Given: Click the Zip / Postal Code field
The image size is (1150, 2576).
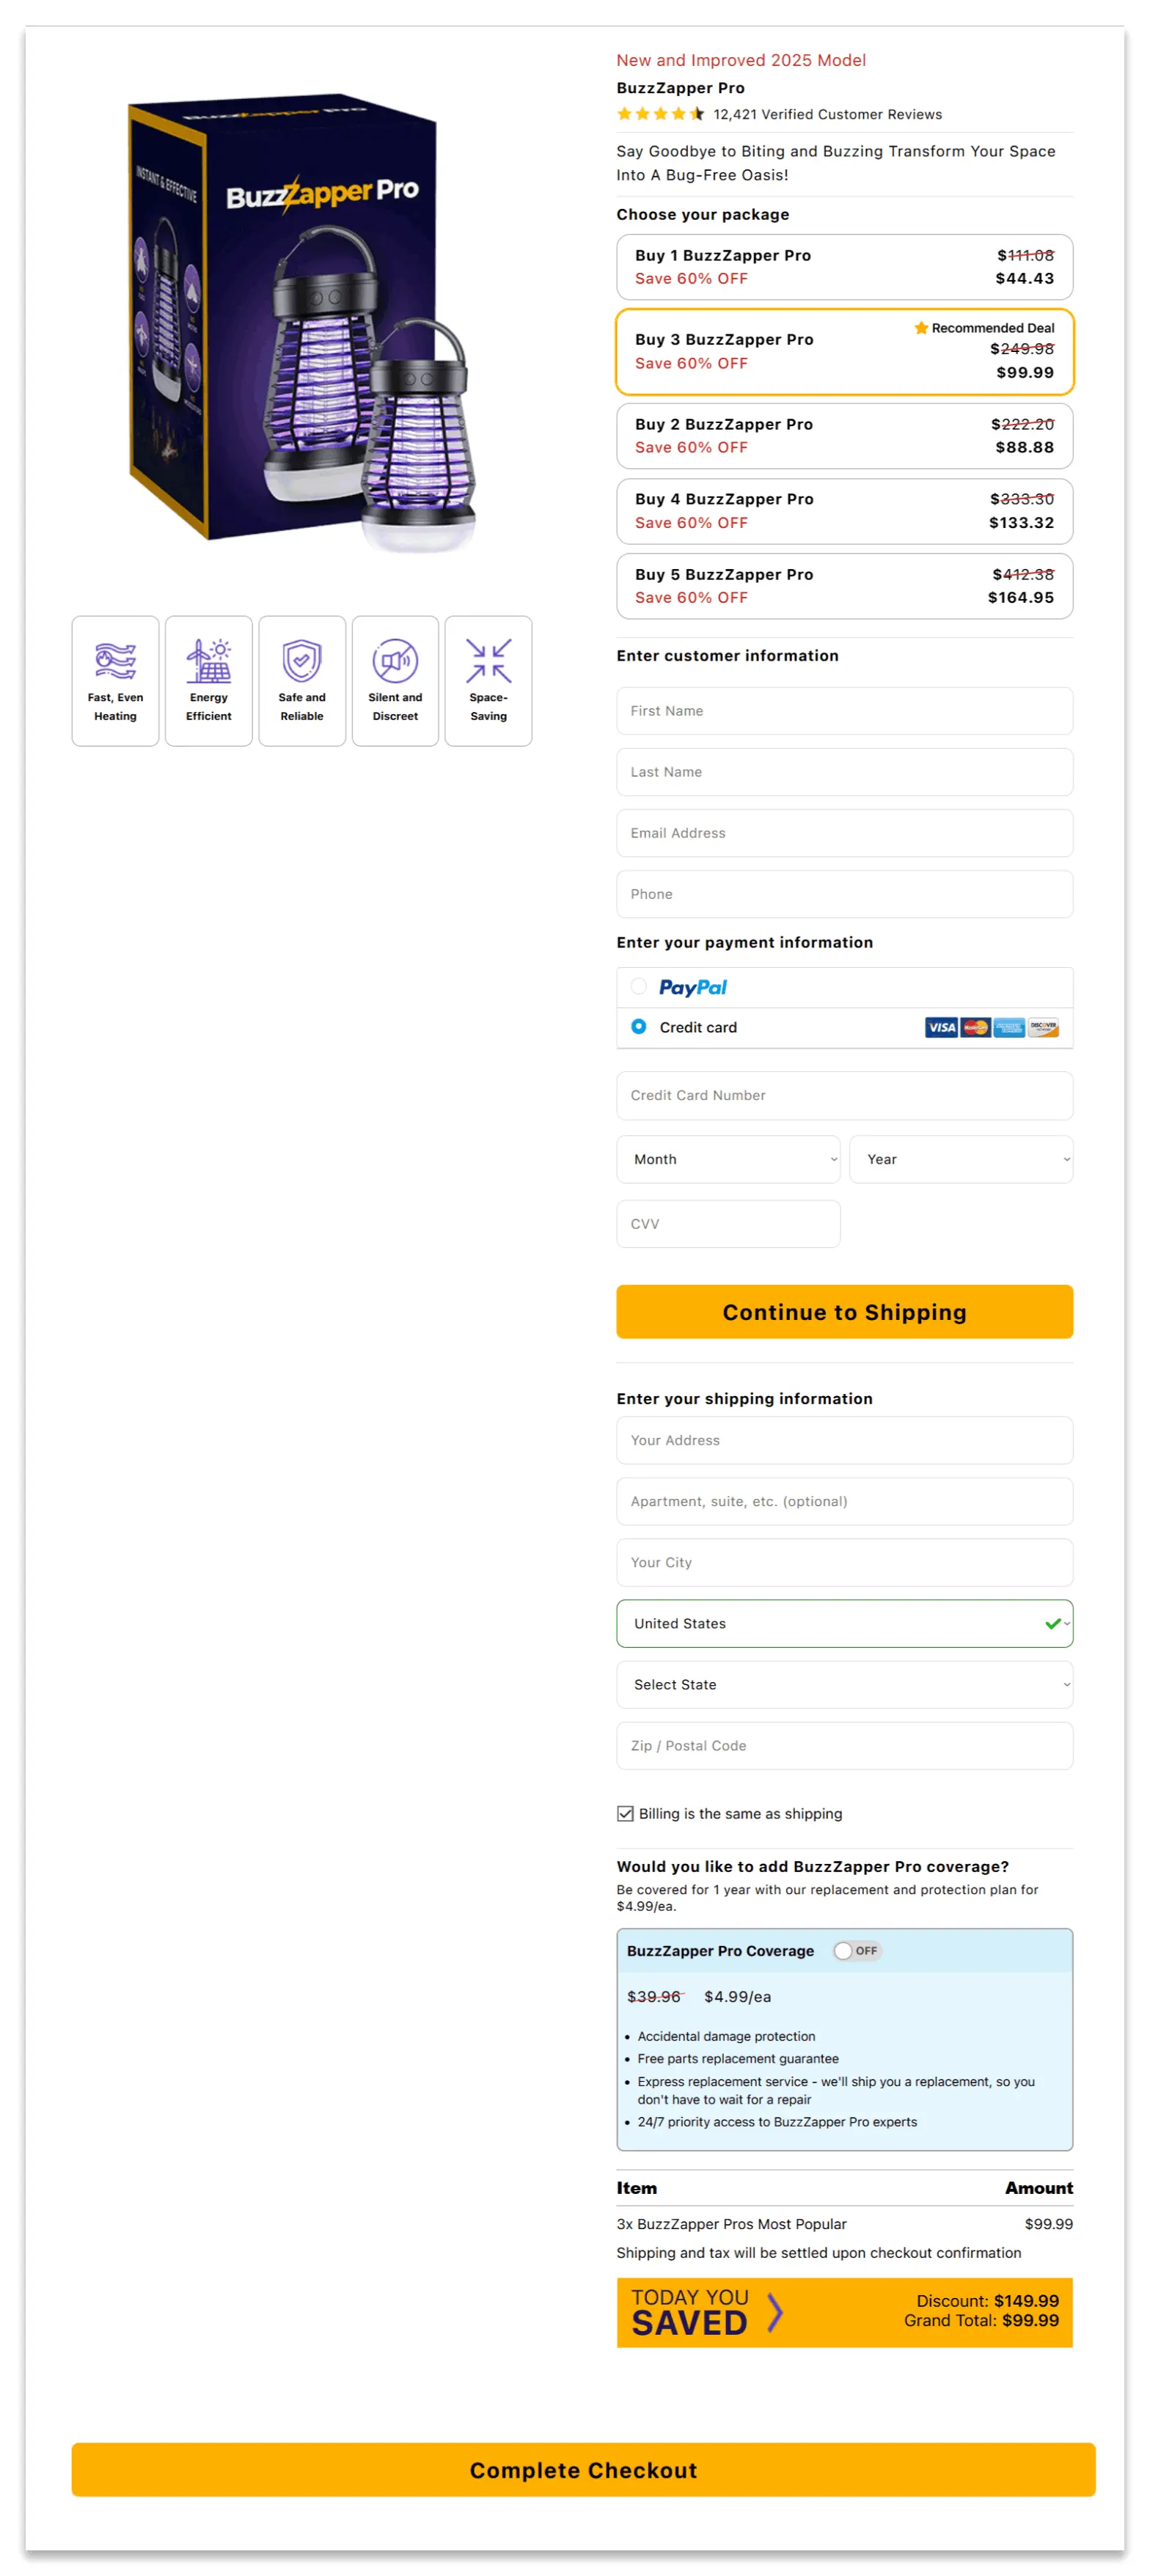Looking at the screenshot, I should pyautogui.click(x=844, y=1745).
